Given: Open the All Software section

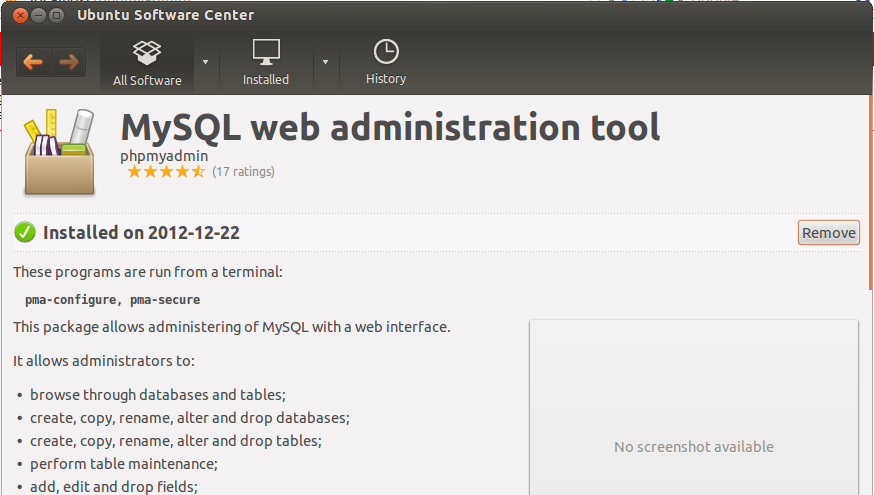Looking at the screenshot, I should pyautogui.click(x=147, y=64).
